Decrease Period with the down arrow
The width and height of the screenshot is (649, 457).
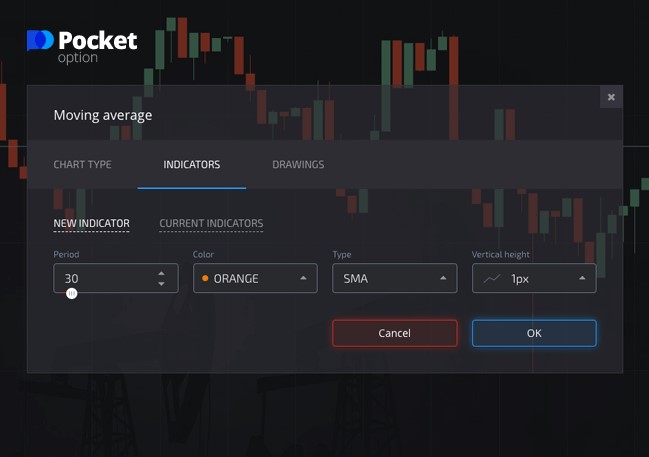point(162,284)
